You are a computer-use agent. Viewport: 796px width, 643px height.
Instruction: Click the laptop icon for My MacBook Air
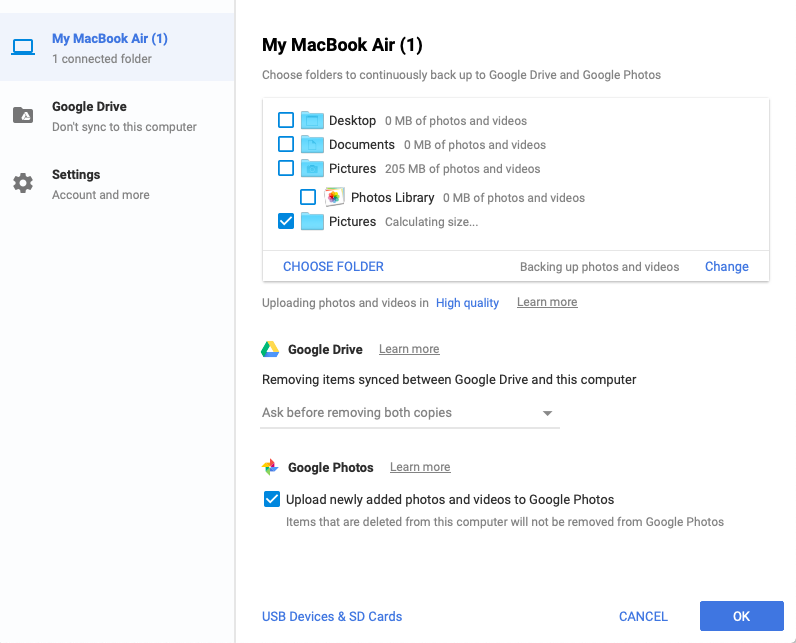[23, 47]
